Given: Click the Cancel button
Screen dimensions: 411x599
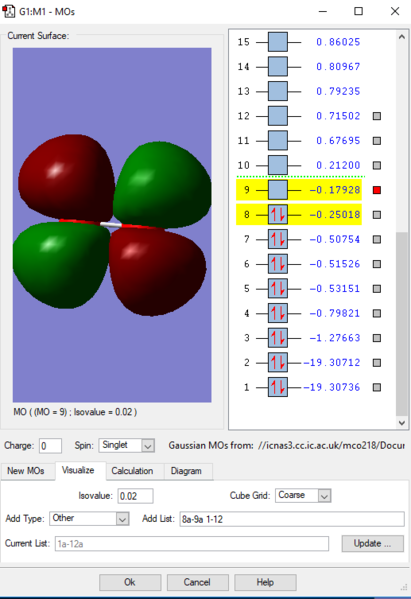Looking at the screenshot, I should coord(197,582).
